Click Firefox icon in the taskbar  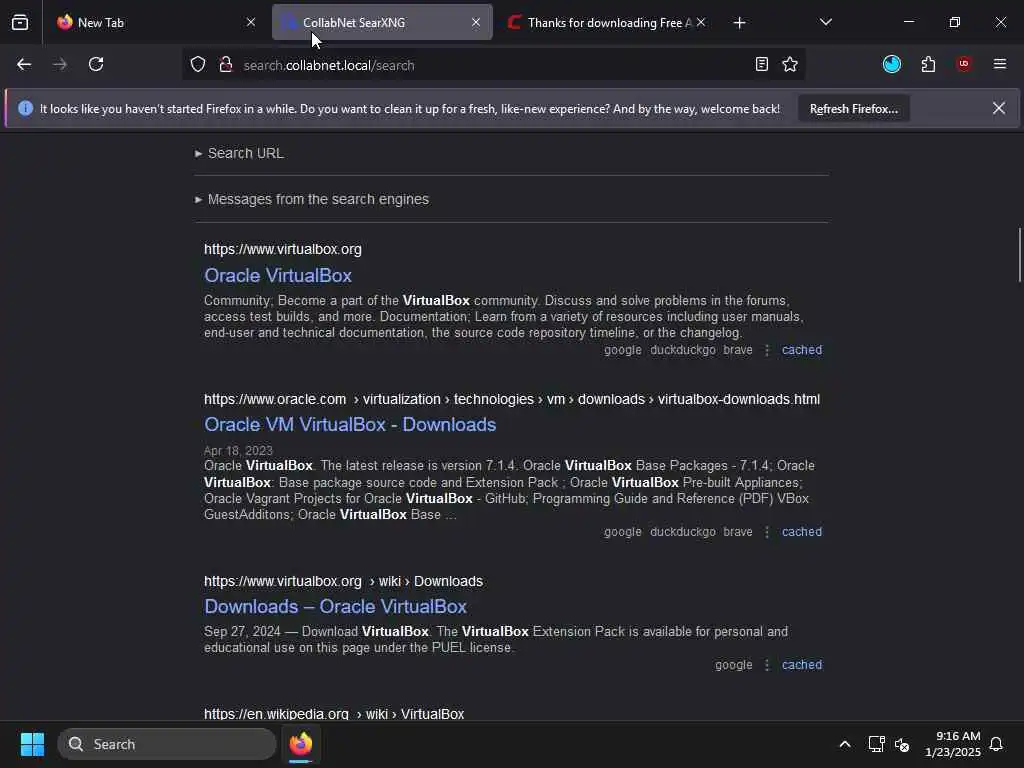coord(301,744)
